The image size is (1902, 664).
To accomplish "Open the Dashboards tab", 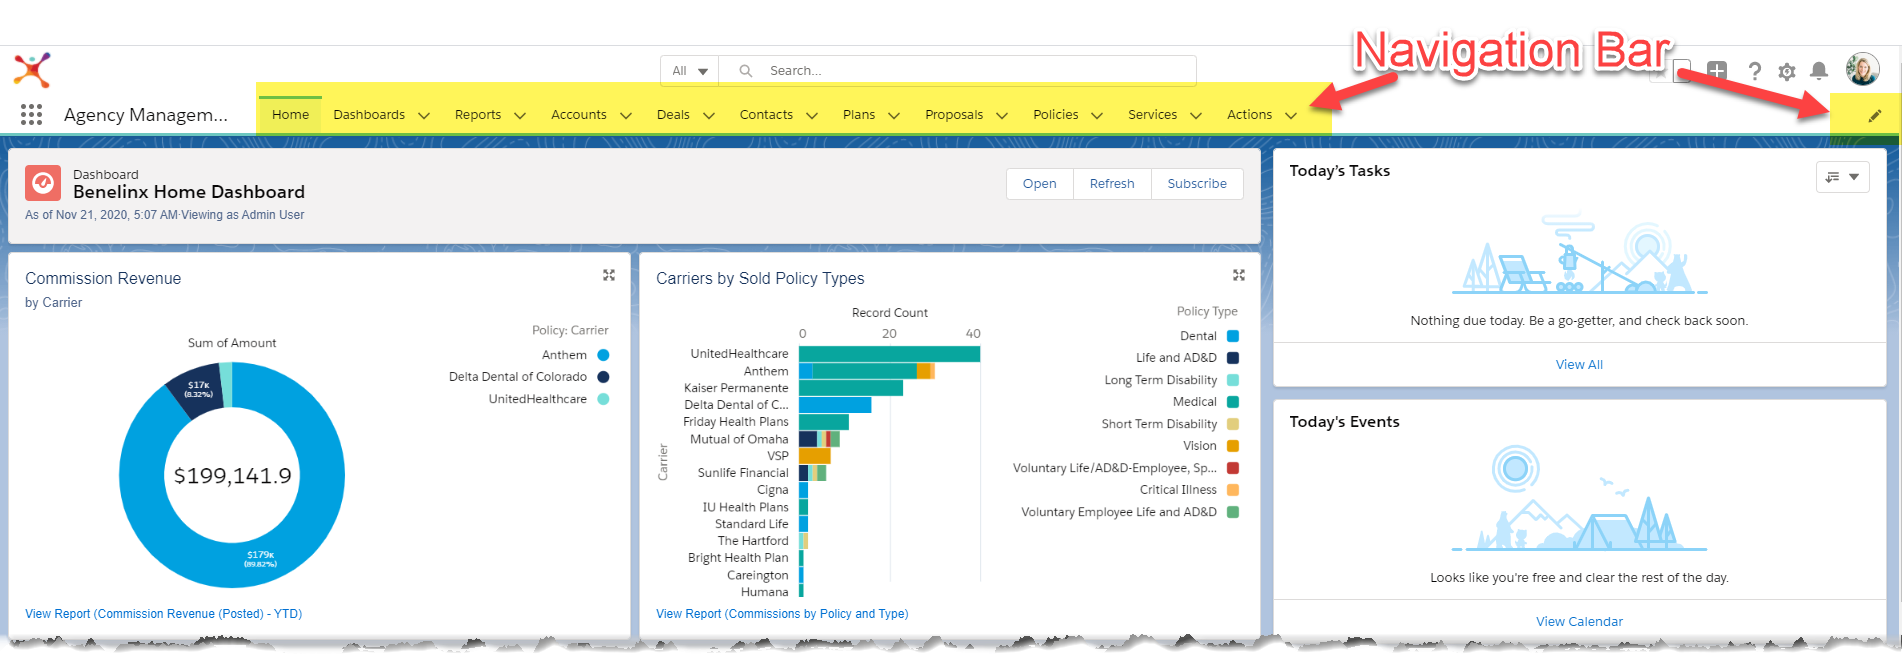I will coord(369,115).
